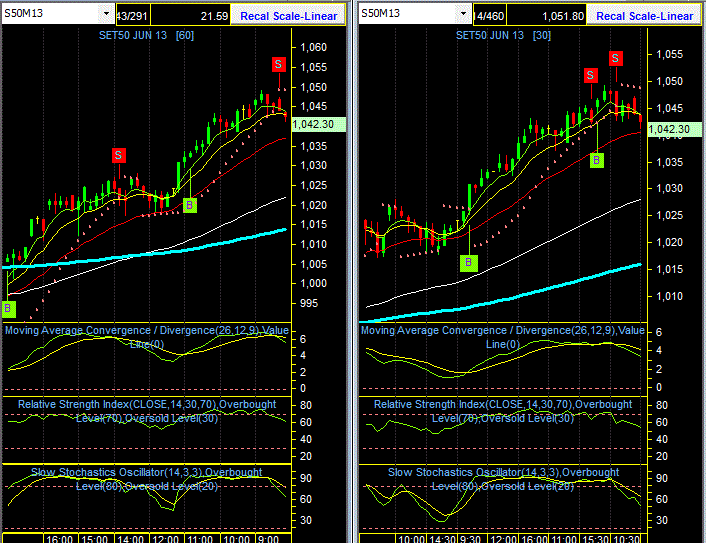Click the 1,042.30 price tag on left chart
Image resolution: width=706 pixels, height=543 pixels.
click(319, 124)
